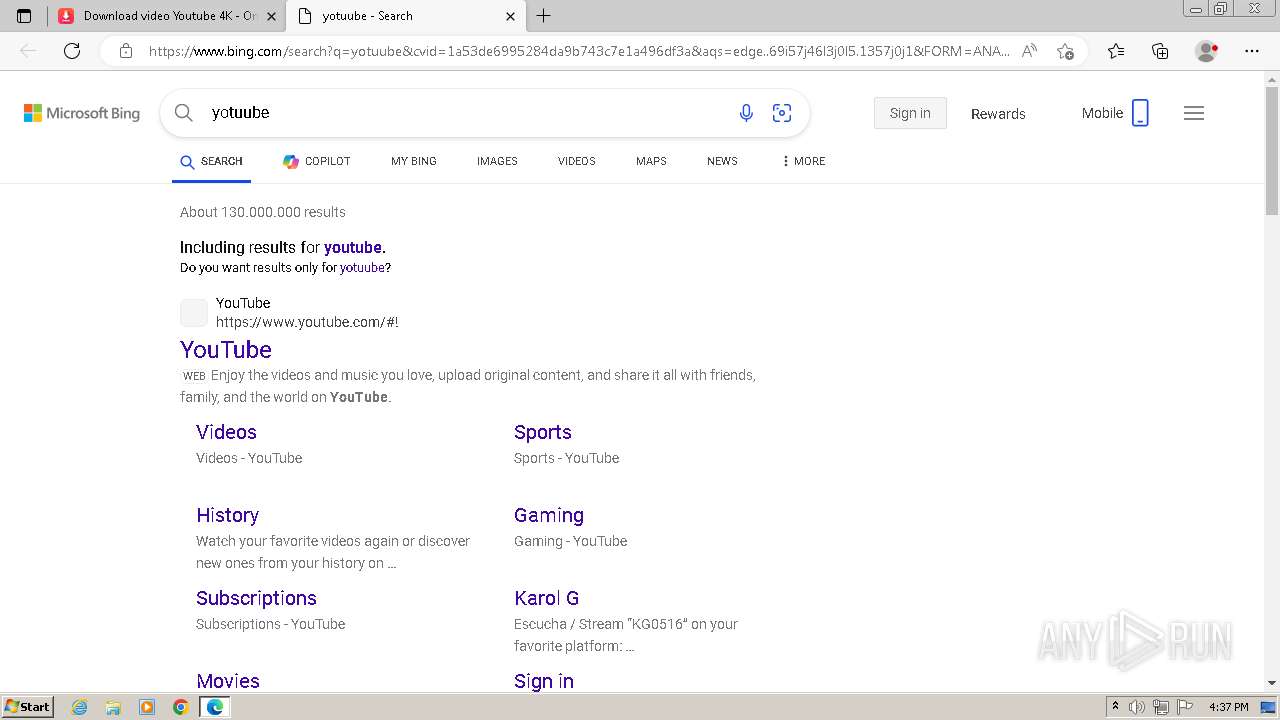Open the Movies sitelink
1280x720 pixels.
(x=228, y=681)
